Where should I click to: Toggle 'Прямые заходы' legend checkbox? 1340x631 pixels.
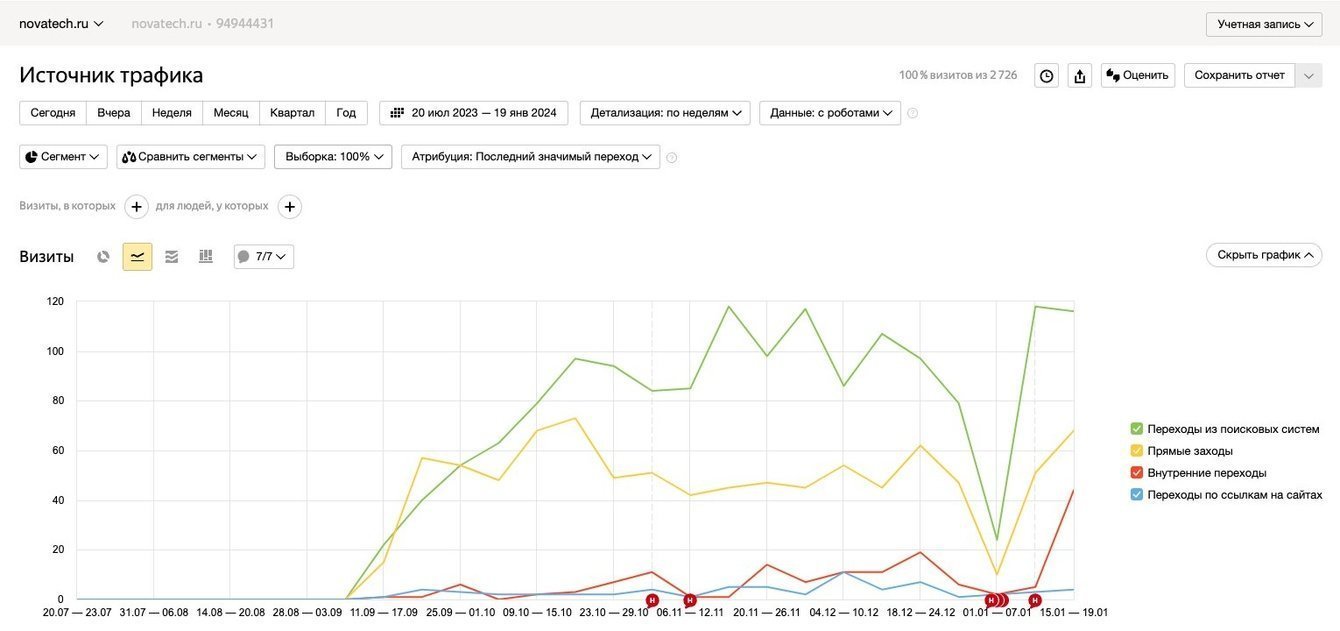coord(1137,451)
